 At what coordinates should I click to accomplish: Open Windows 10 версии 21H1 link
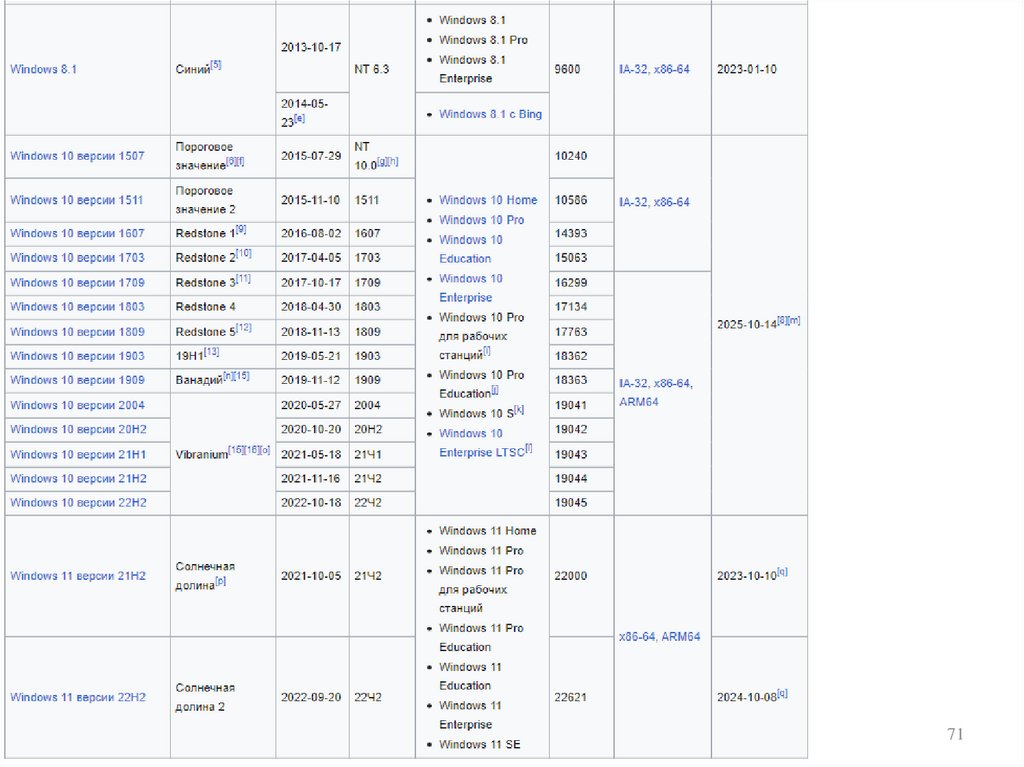coord(78,455)
